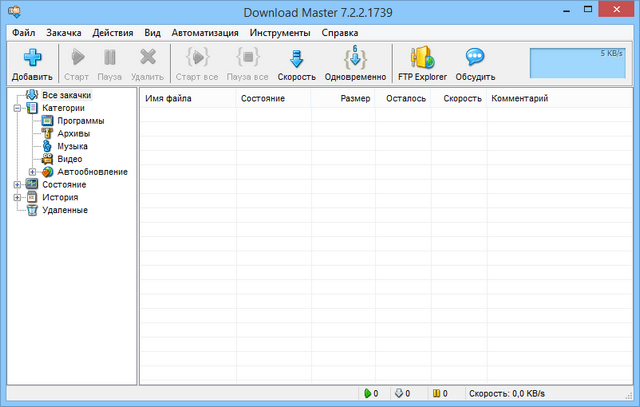
Task: Click the Одновременно simultaneous downloads icon
Action: (x=355, y=58)
